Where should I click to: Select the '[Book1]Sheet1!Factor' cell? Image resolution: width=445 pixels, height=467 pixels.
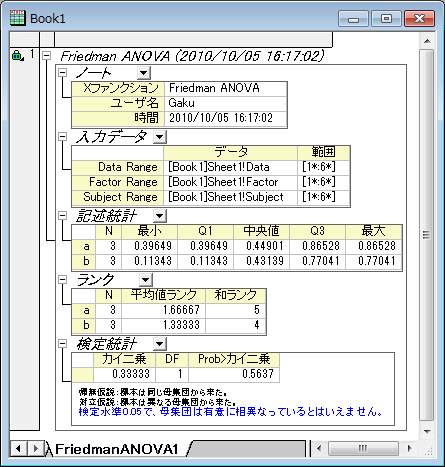pyautogui.click(x=230, y=182)
